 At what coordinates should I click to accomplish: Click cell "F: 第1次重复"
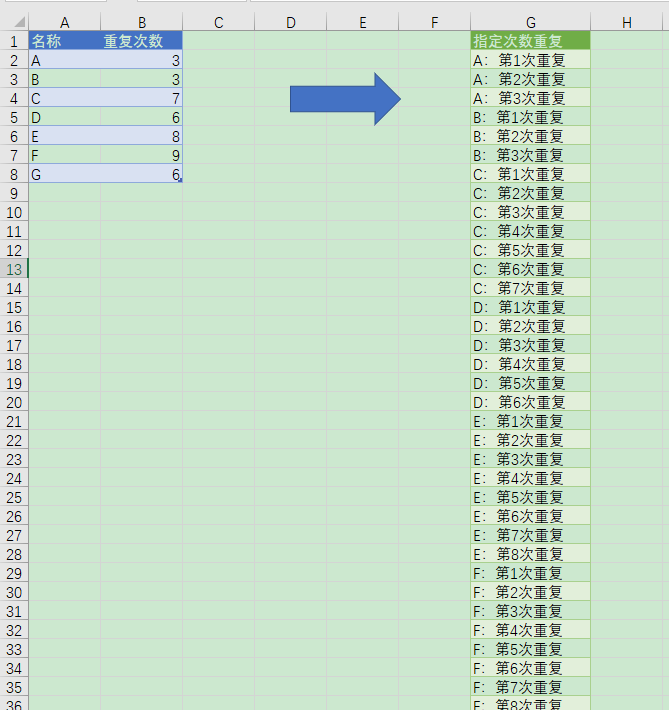[x=531, y=573]
